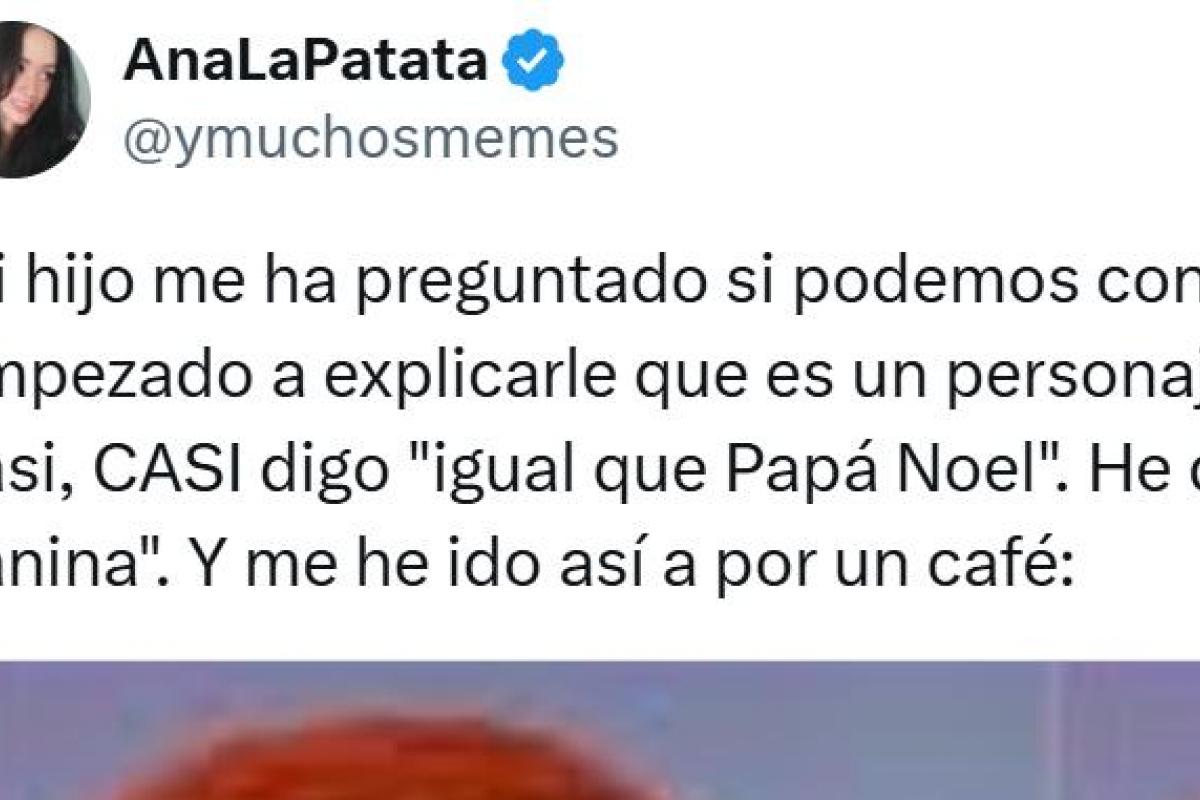Open AnaLaPatata's profile picture

44,99
